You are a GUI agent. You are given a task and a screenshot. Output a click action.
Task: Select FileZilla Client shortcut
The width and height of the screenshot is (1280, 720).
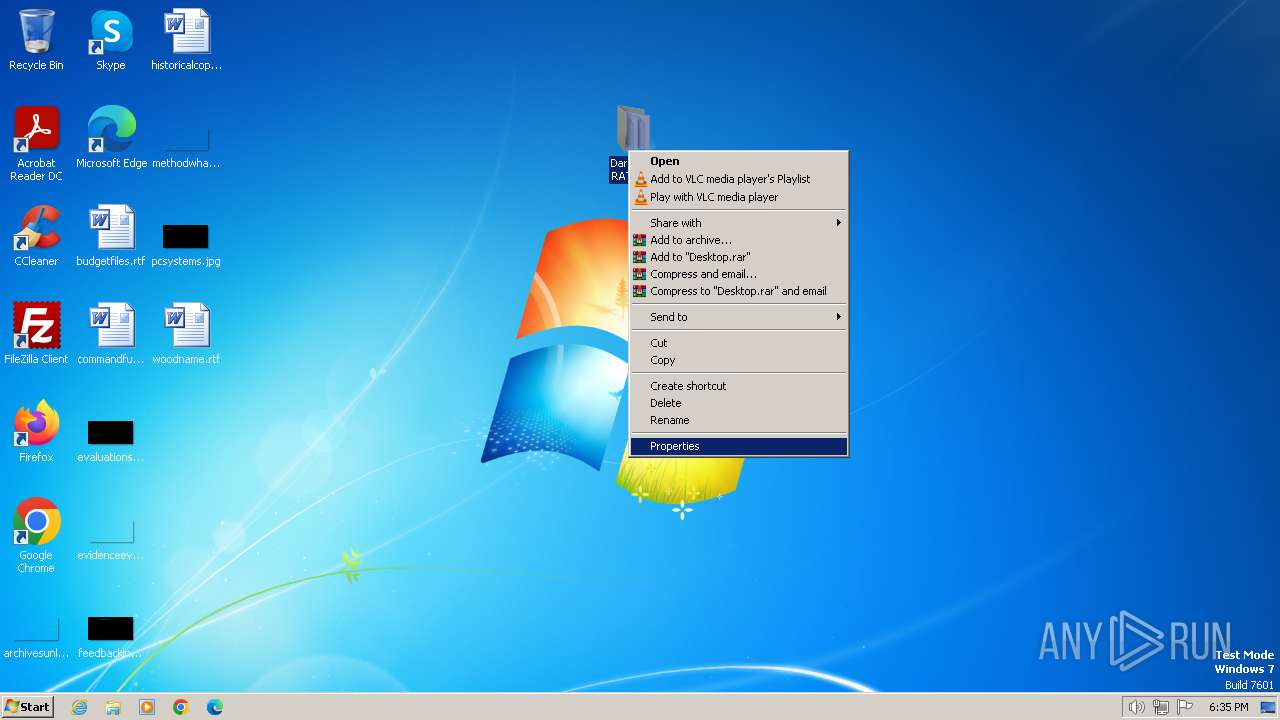36,334
